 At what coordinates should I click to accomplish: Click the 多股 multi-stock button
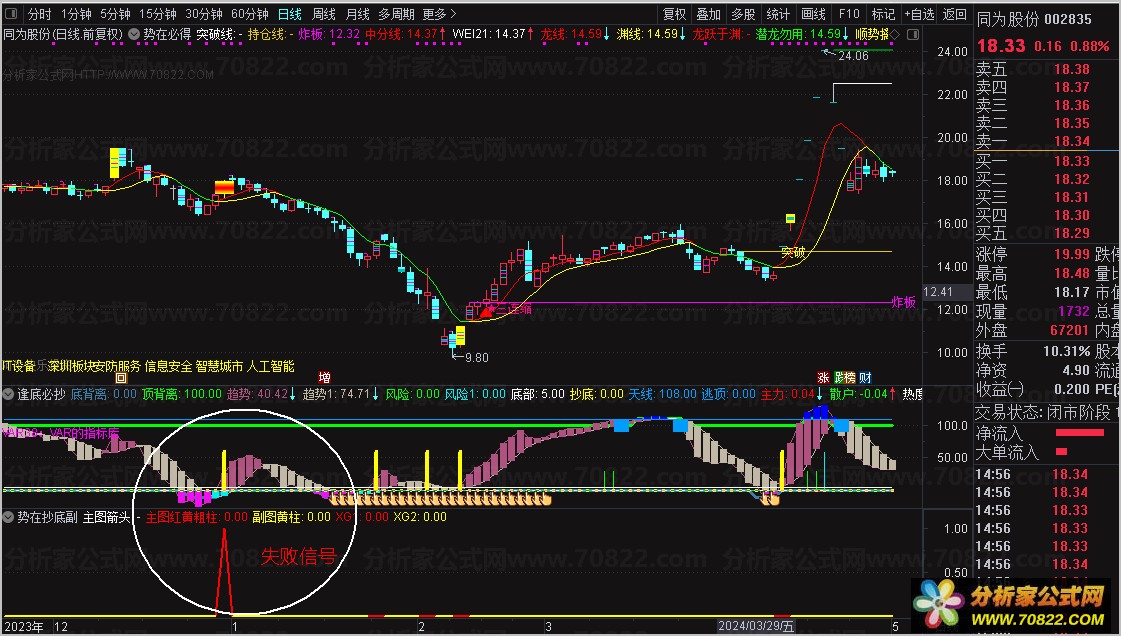pyautogui.click(x=744, y=14)
